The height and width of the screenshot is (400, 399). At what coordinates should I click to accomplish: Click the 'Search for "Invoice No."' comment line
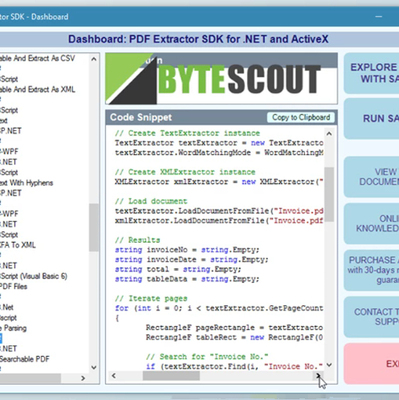(x=207, y=357)
